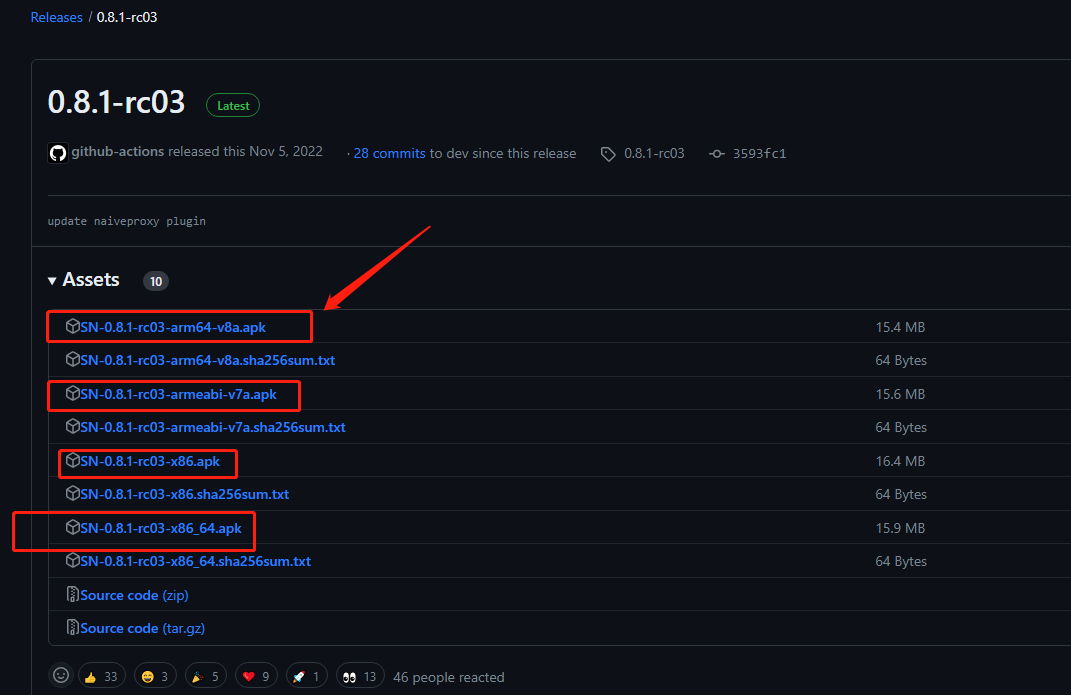Click the smiley add-reaction icon
Screen dimensions: 1071x695
62,677
